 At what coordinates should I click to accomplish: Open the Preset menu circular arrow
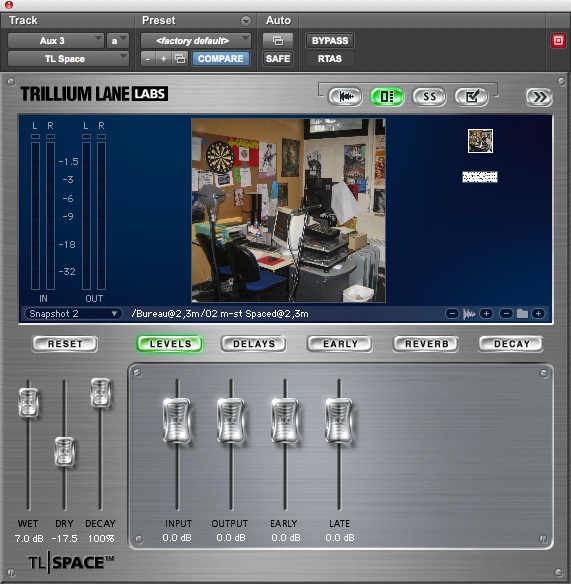point(246,20)
